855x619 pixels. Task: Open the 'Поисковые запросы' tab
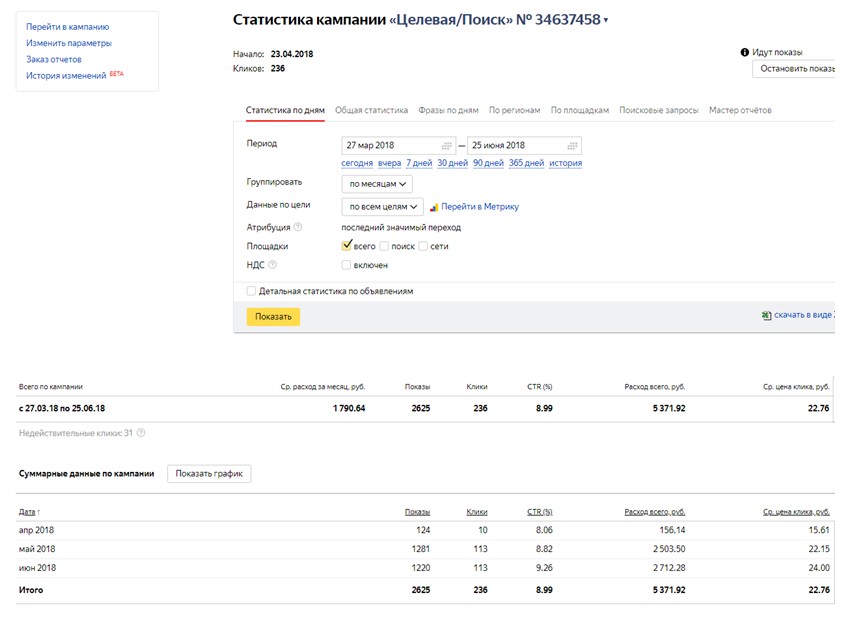click(x=659, y=110)
